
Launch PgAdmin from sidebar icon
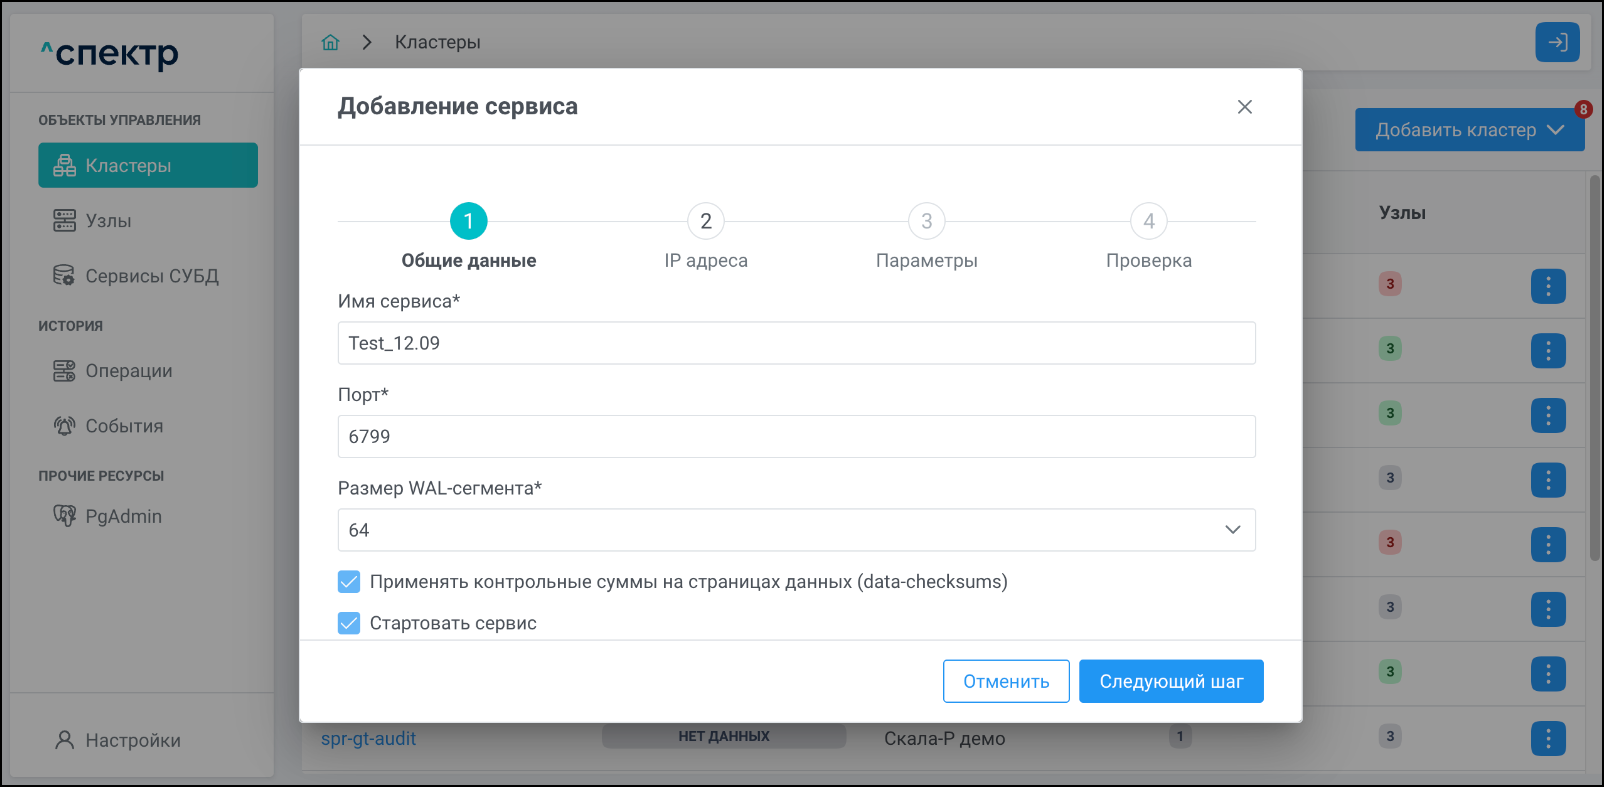[64, 516]
